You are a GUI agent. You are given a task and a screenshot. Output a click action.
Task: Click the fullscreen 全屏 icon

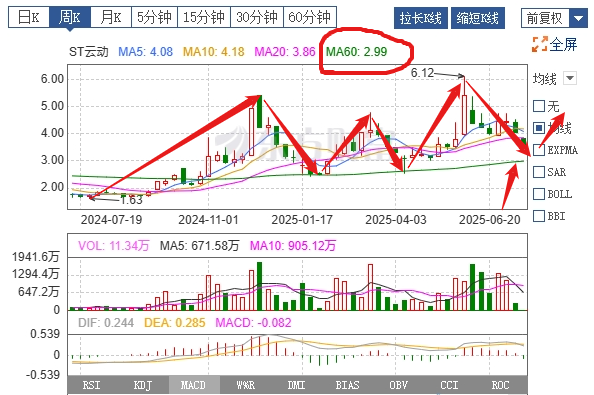[540, 44]
